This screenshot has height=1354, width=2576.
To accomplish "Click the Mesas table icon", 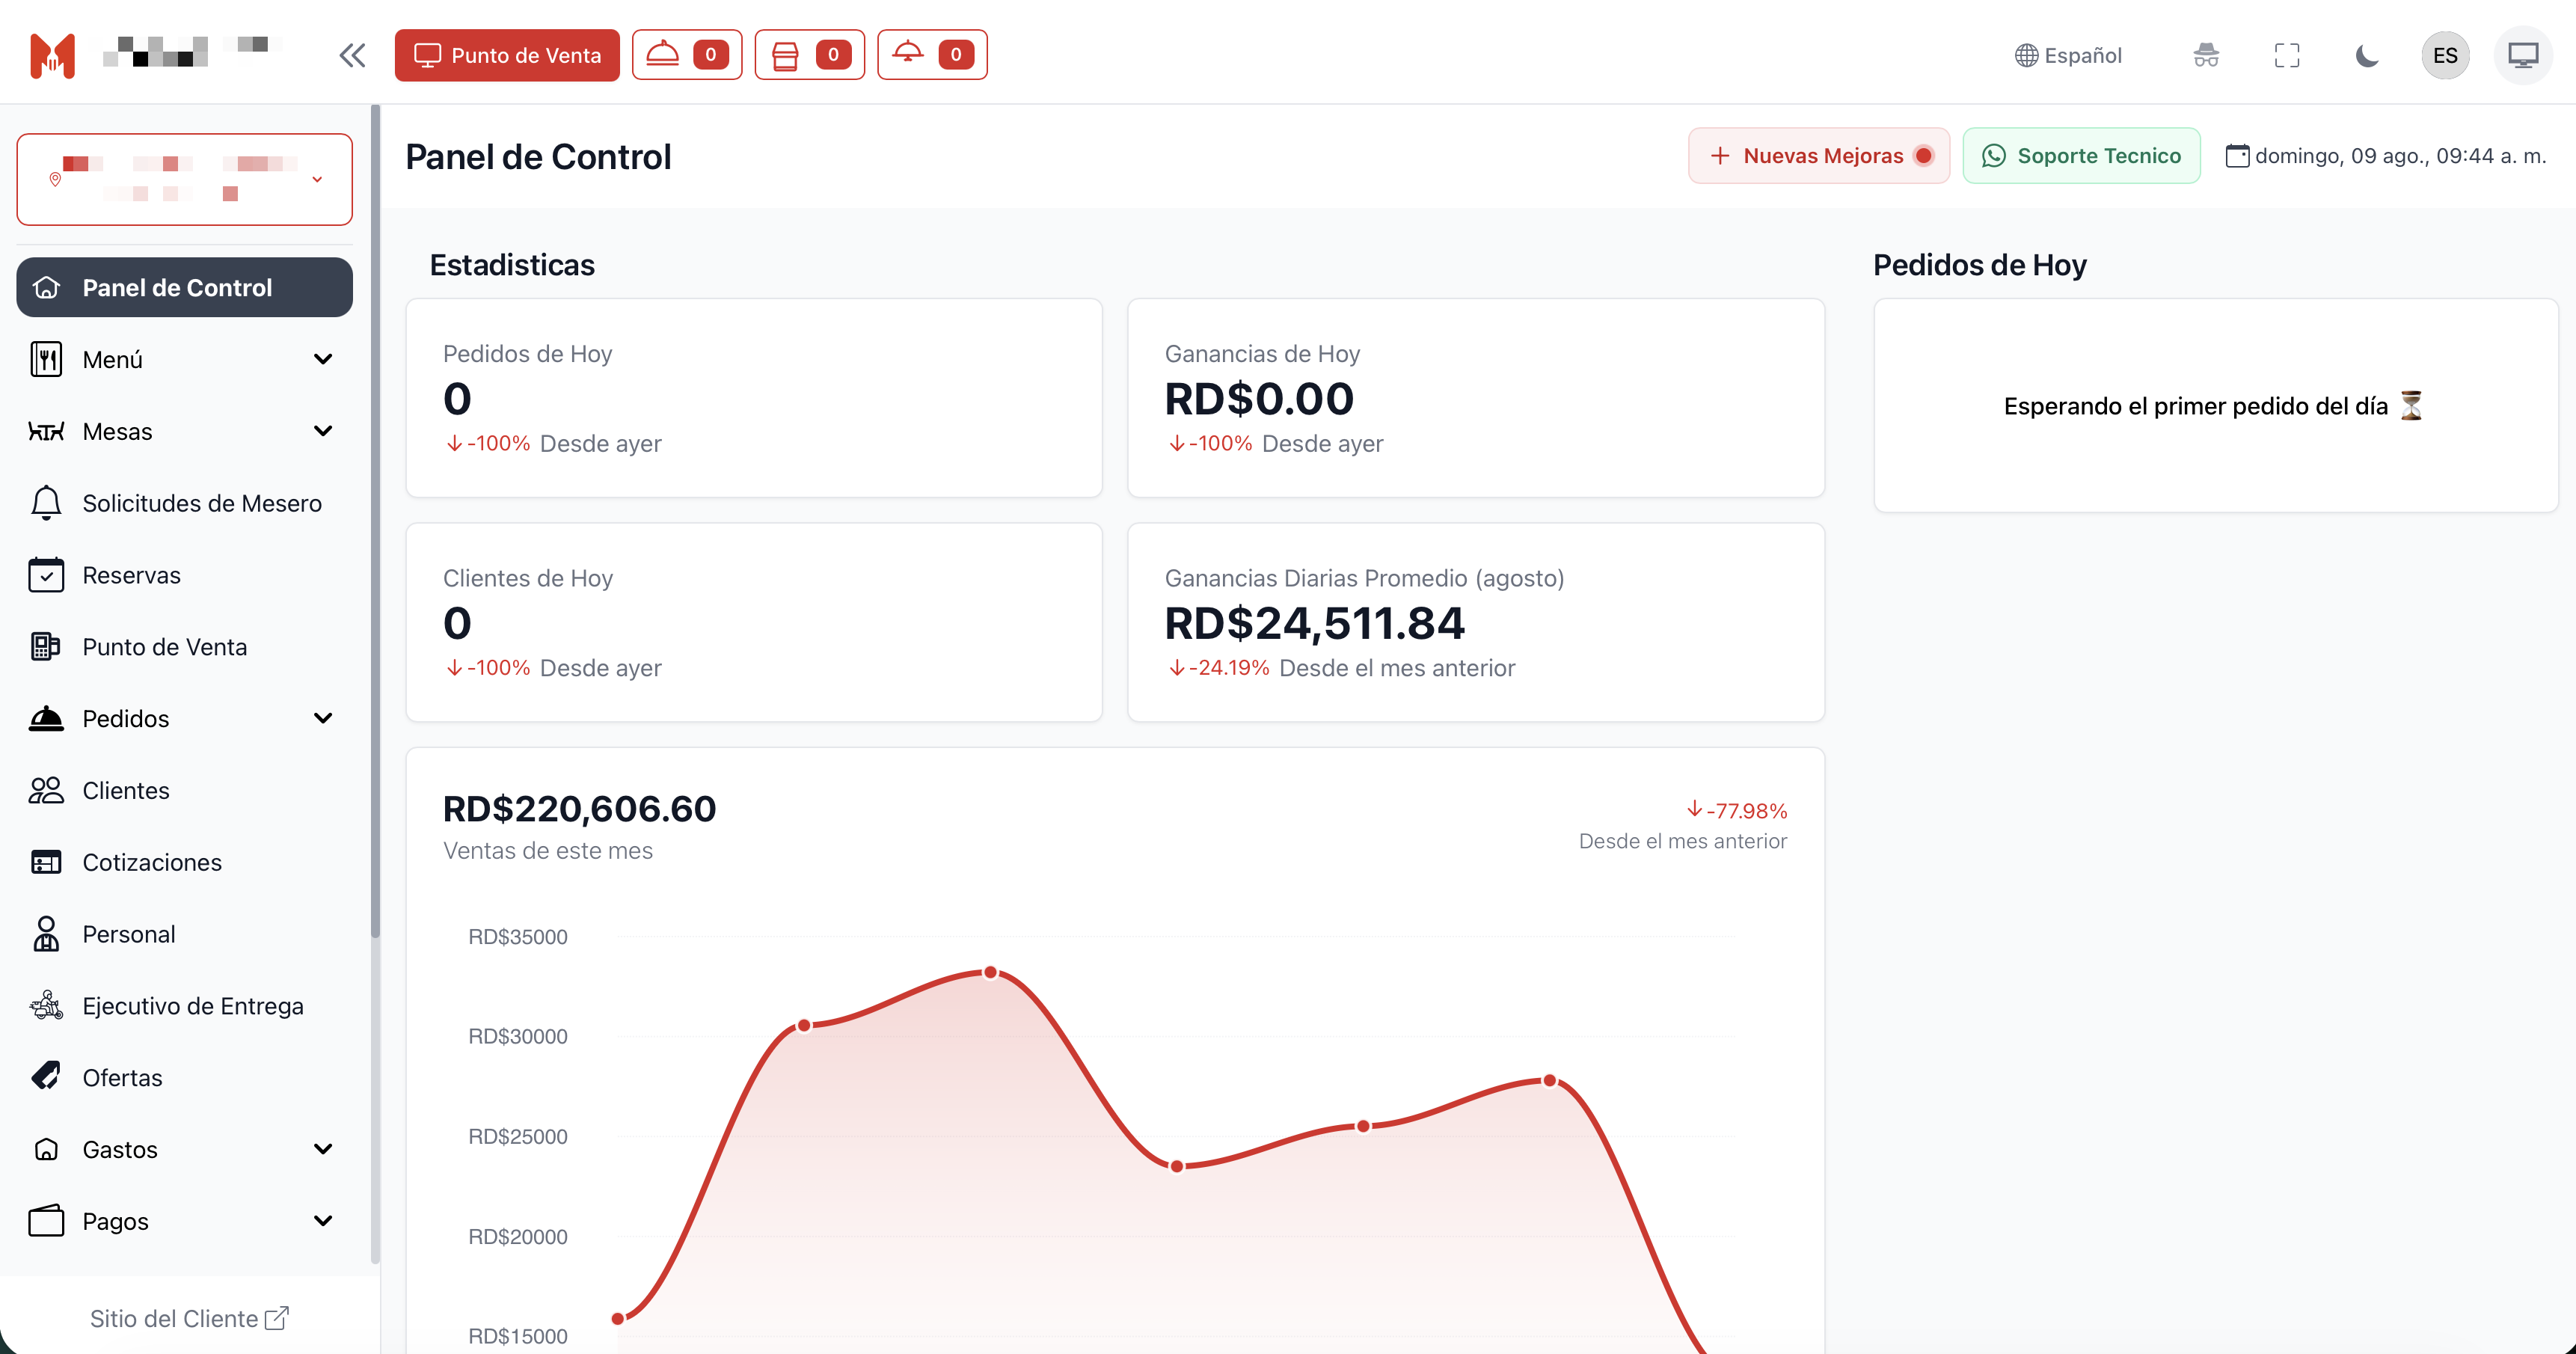I will pos(46,432).
